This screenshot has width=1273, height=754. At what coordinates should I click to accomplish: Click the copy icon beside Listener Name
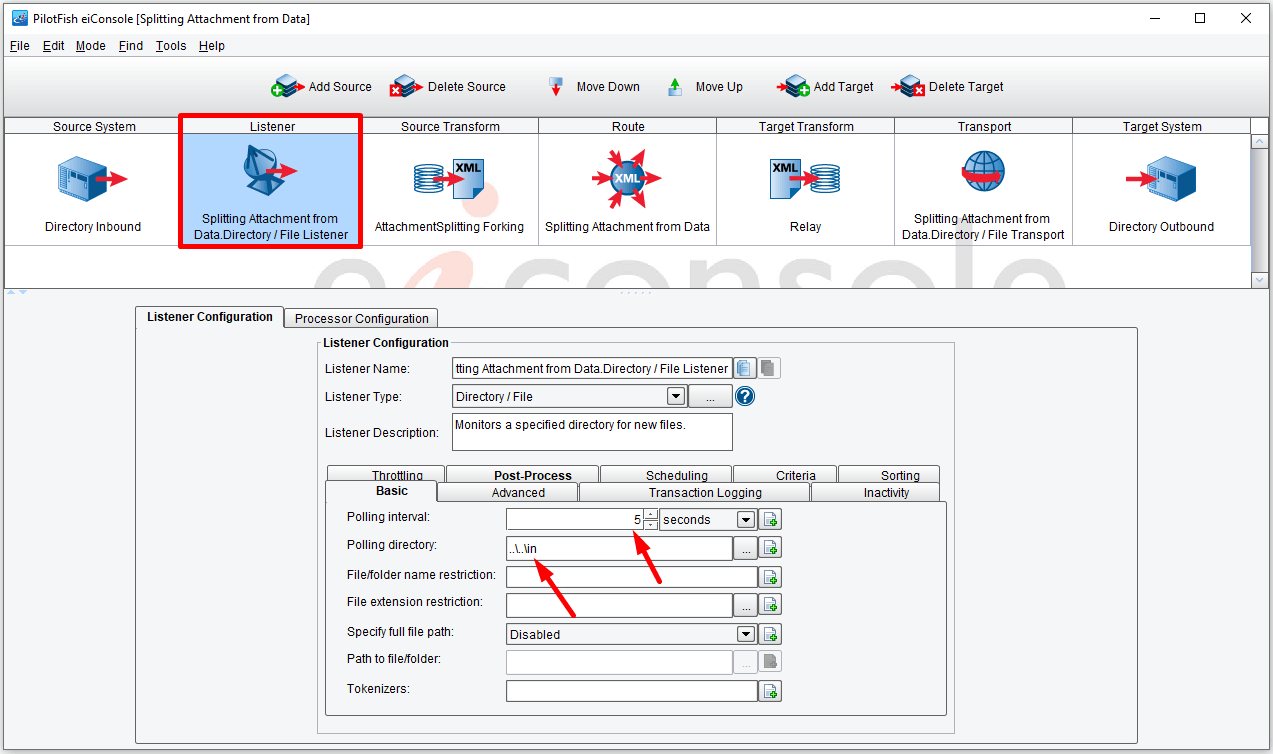tap(745, 368)
